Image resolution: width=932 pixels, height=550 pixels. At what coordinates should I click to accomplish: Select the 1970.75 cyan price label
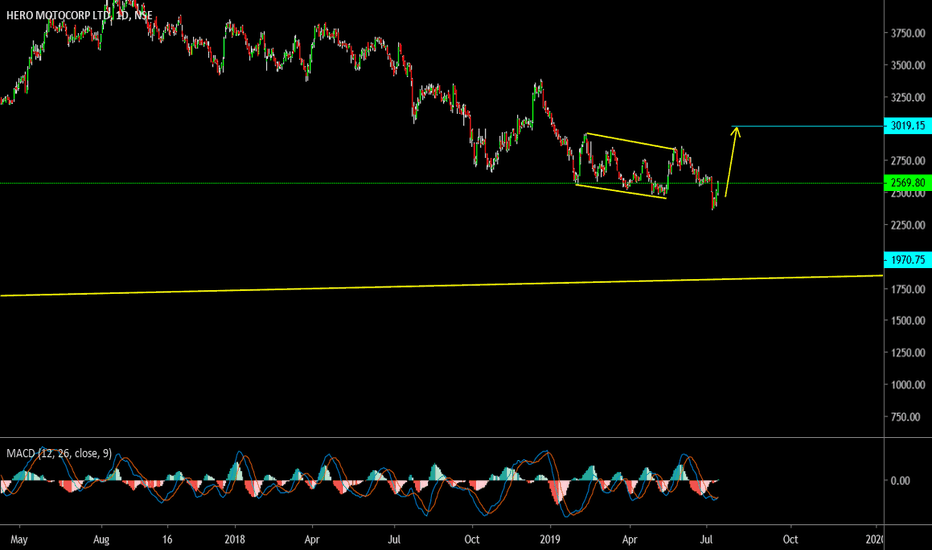(908, 260)
